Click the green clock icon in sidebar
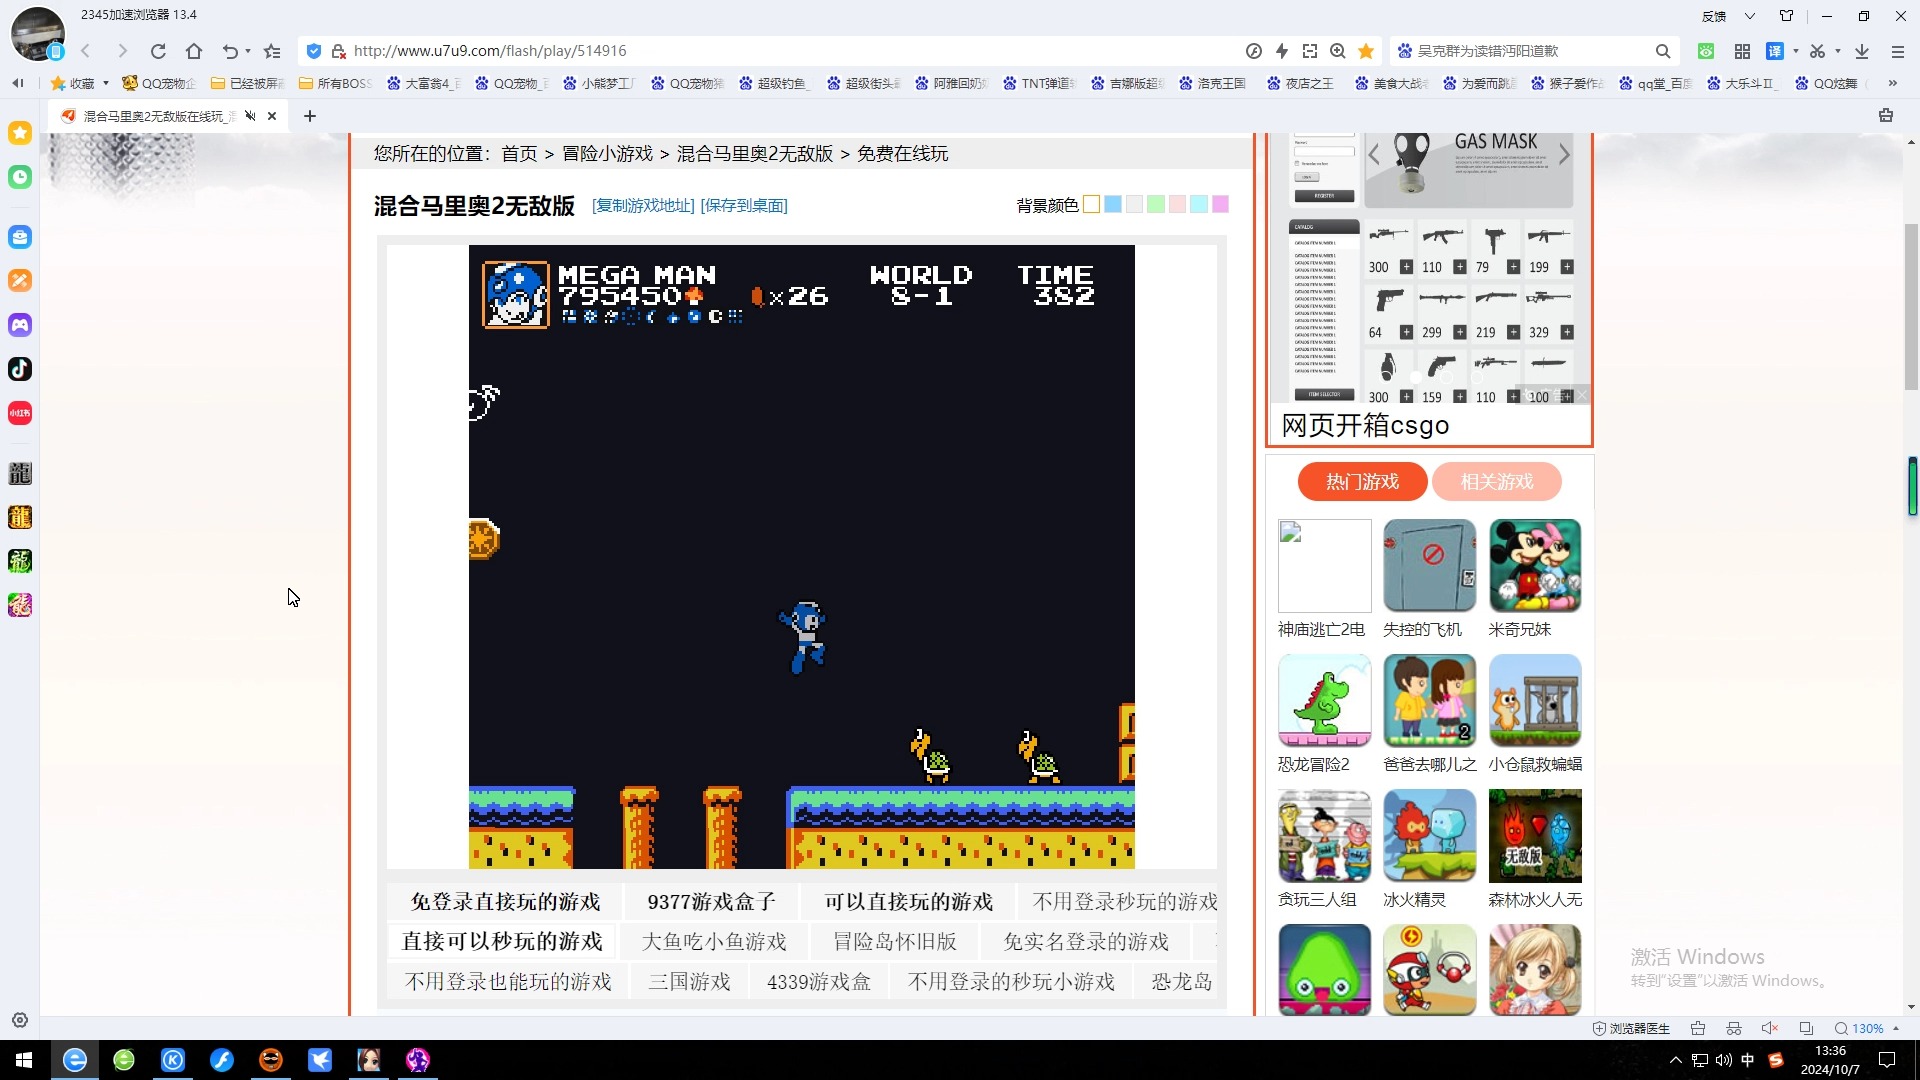This screenshot has width=1920, height=1080. click(x=20, y=177)
